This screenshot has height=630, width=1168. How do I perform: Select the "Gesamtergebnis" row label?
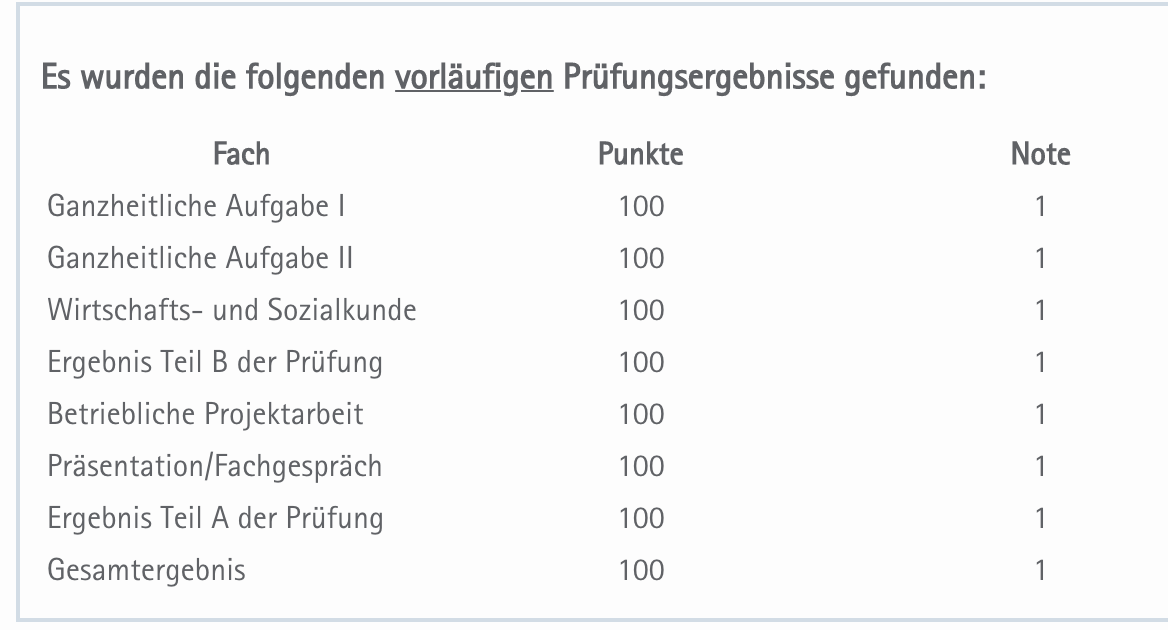pos(146,571)
